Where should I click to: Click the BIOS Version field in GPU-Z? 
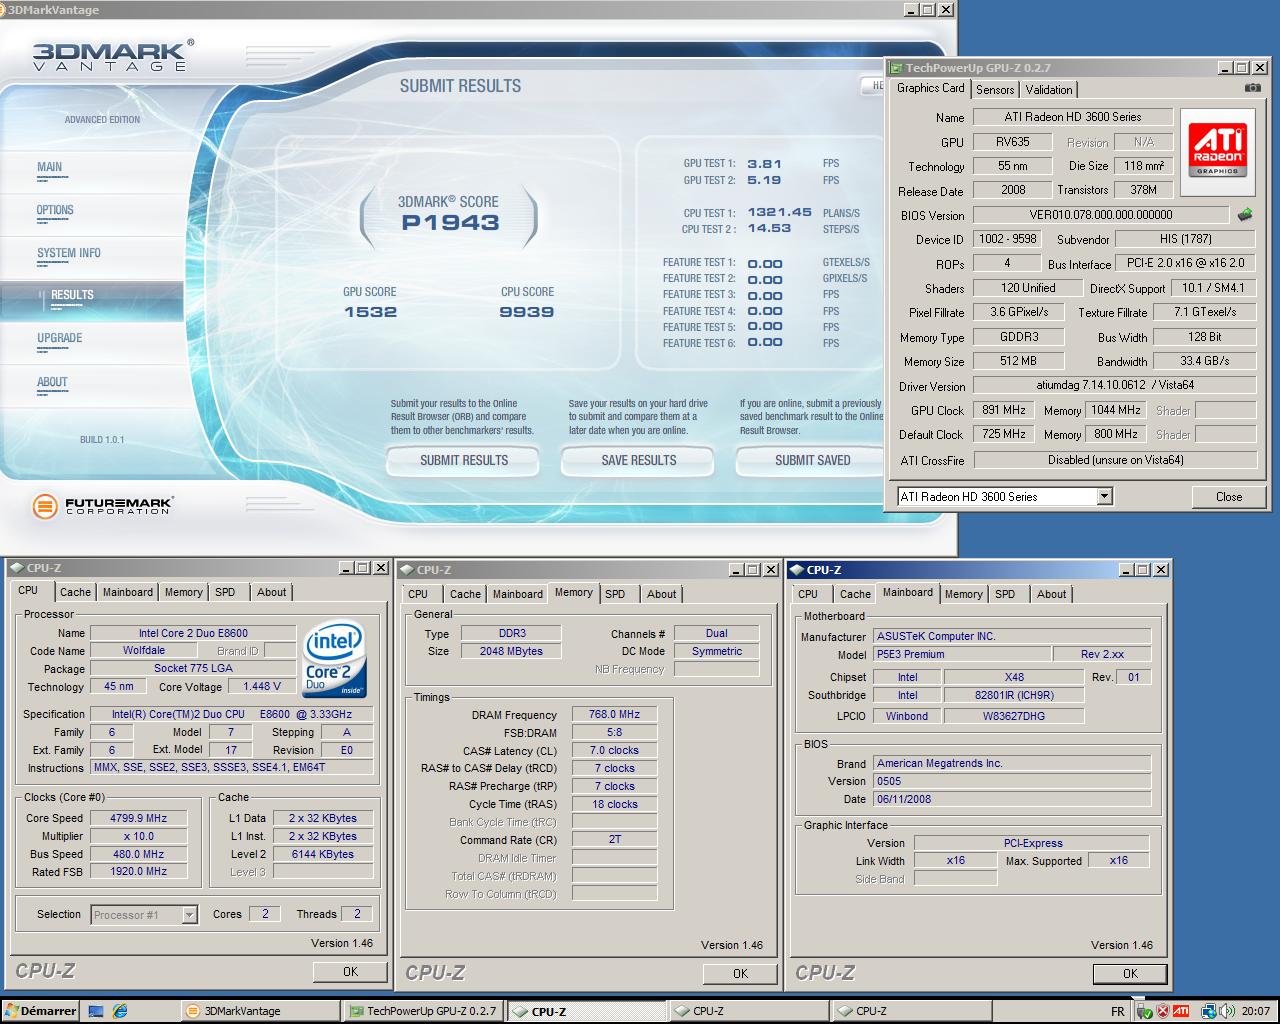[x=1100, y=215]
